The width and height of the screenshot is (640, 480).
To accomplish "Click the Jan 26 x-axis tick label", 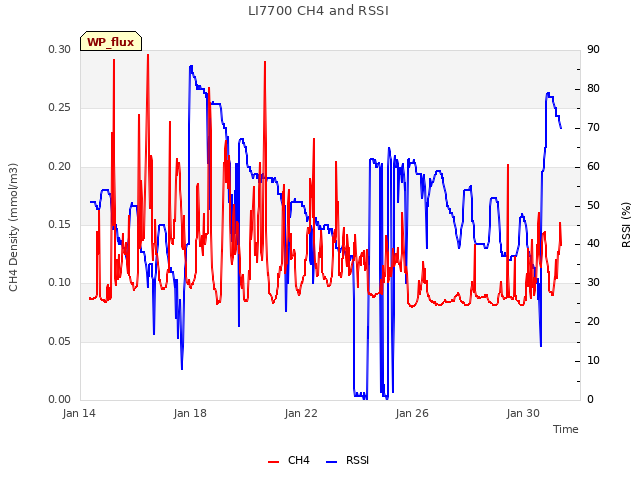I will tap(412, 413).
